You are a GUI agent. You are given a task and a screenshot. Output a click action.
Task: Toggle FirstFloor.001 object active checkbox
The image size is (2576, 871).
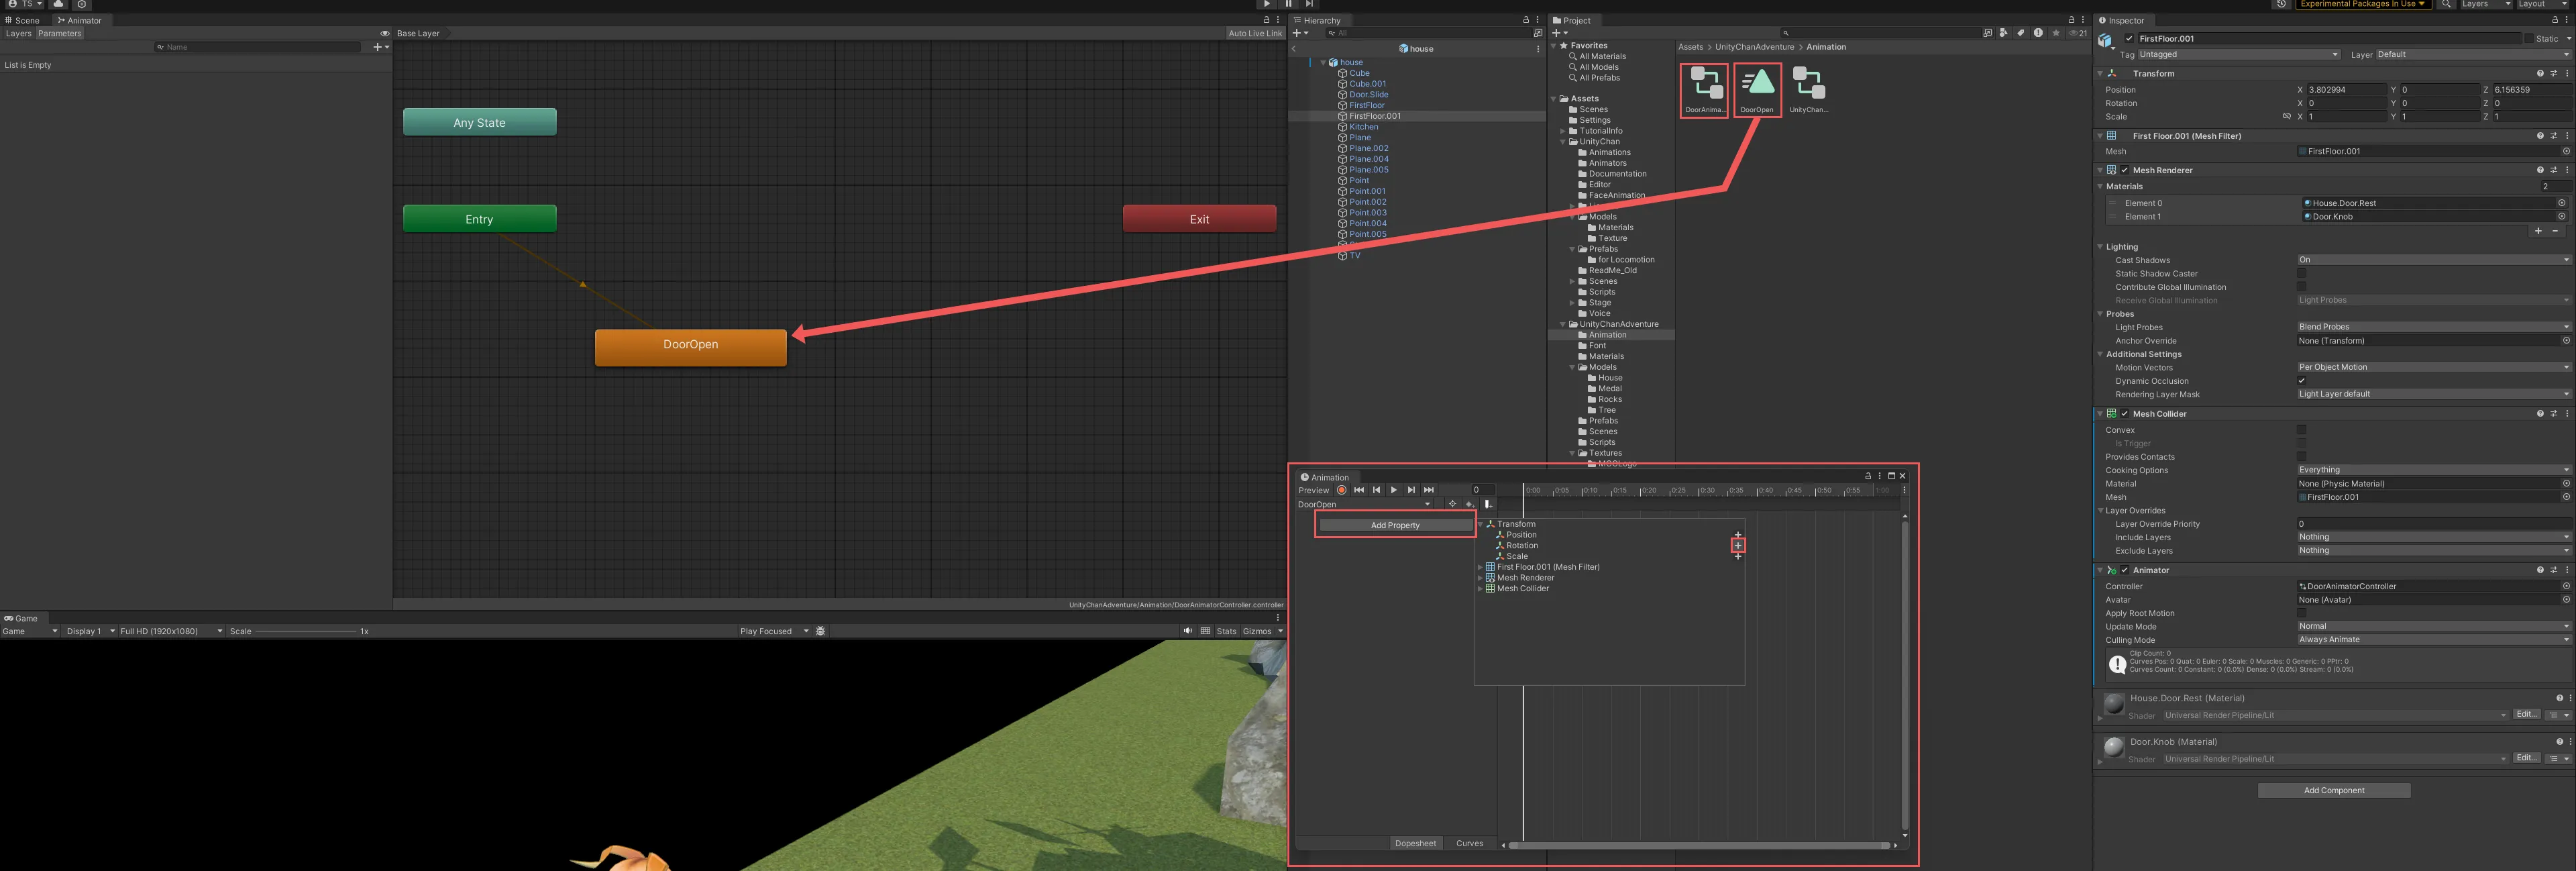pos(2129,39)
